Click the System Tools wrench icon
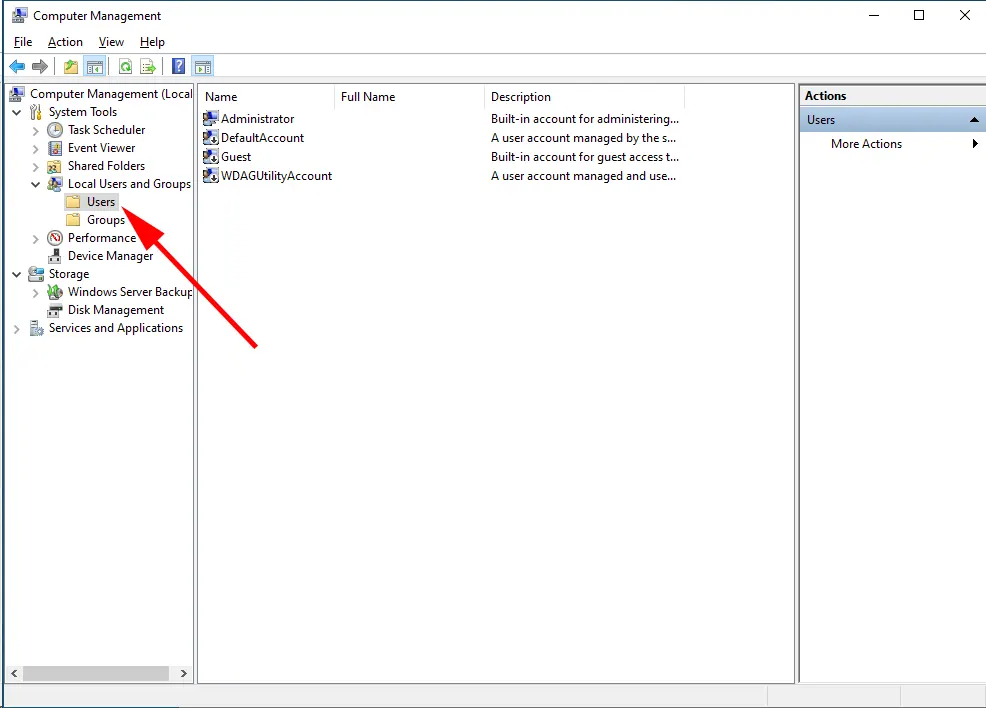 click(x=36, y=112)
